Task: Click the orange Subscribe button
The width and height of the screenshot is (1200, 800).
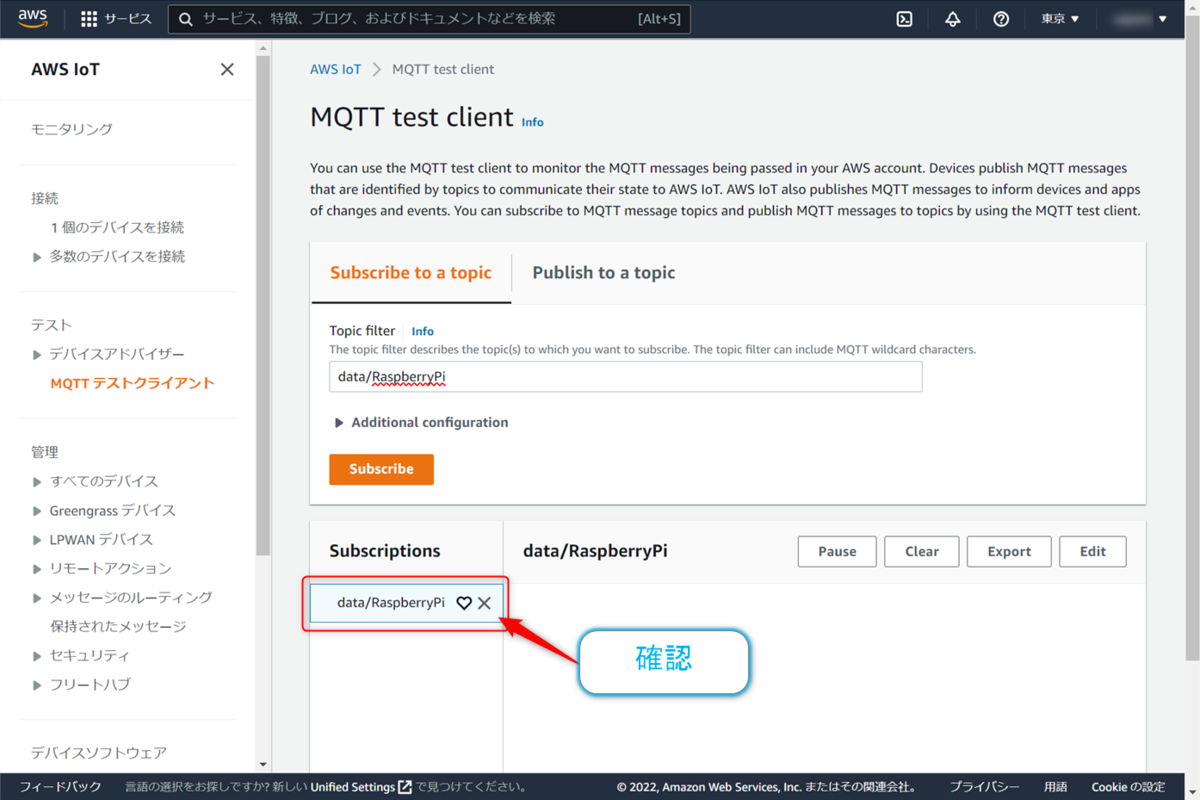Action: 381,469
